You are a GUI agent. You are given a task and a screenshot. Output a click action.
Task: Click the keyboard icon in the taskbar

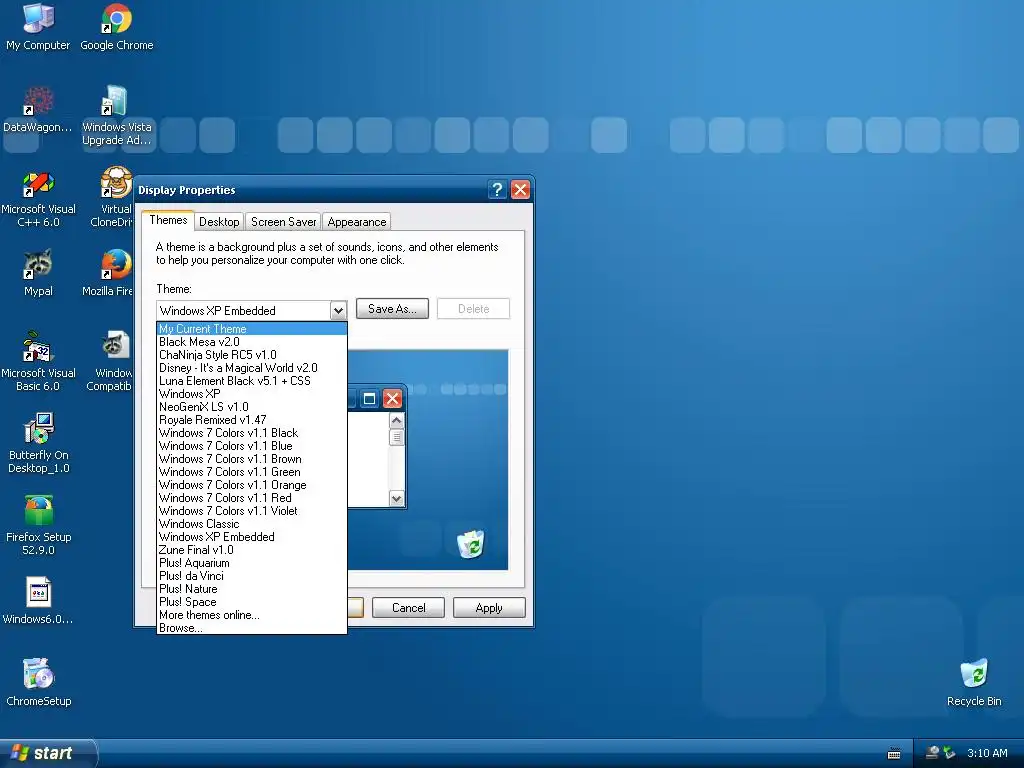tap(894, 754)
